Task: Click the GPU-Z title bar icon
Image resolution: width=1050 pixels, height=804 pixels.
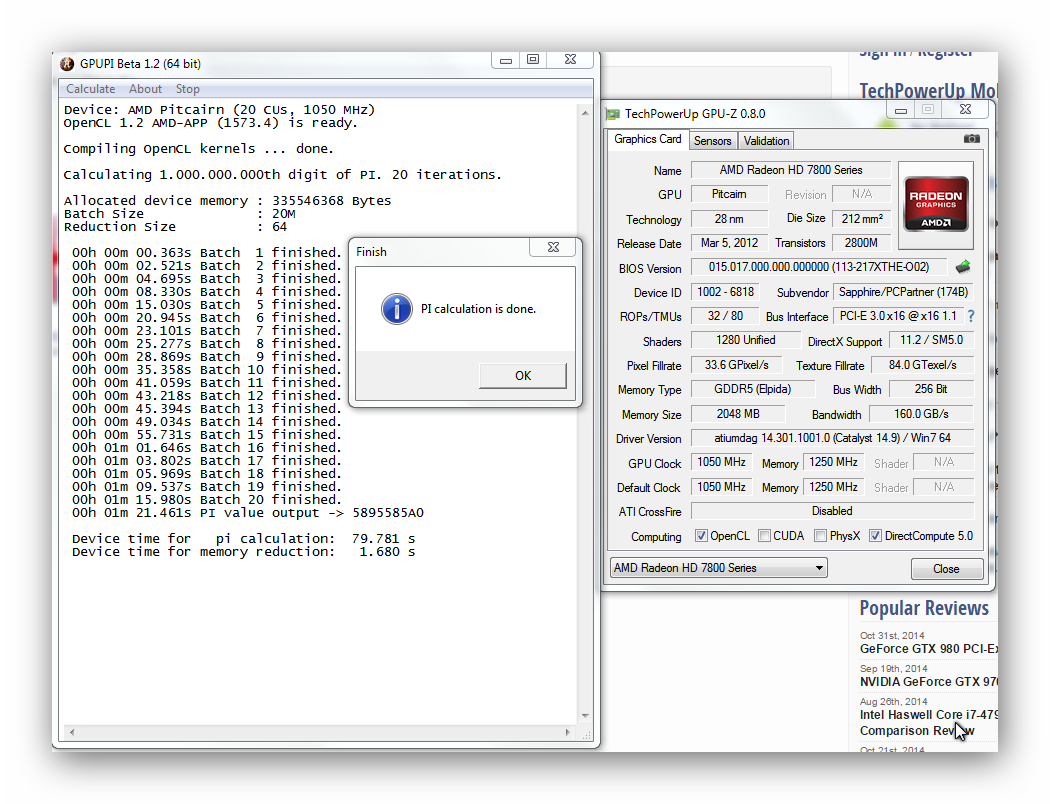Action: click(613, 114)
